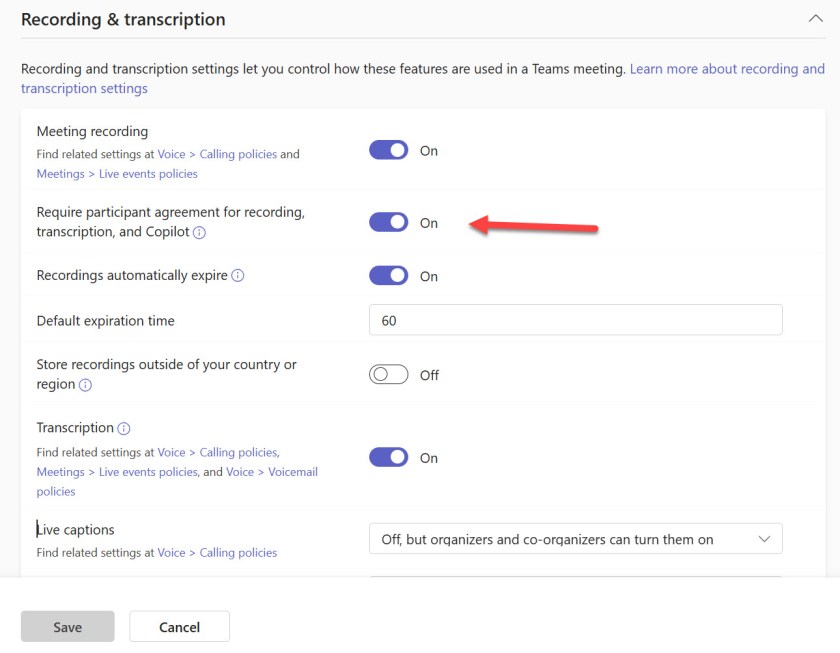Collapse the Recording & transcription section
The width and height of the screenshot is (840, 653).
815,19
